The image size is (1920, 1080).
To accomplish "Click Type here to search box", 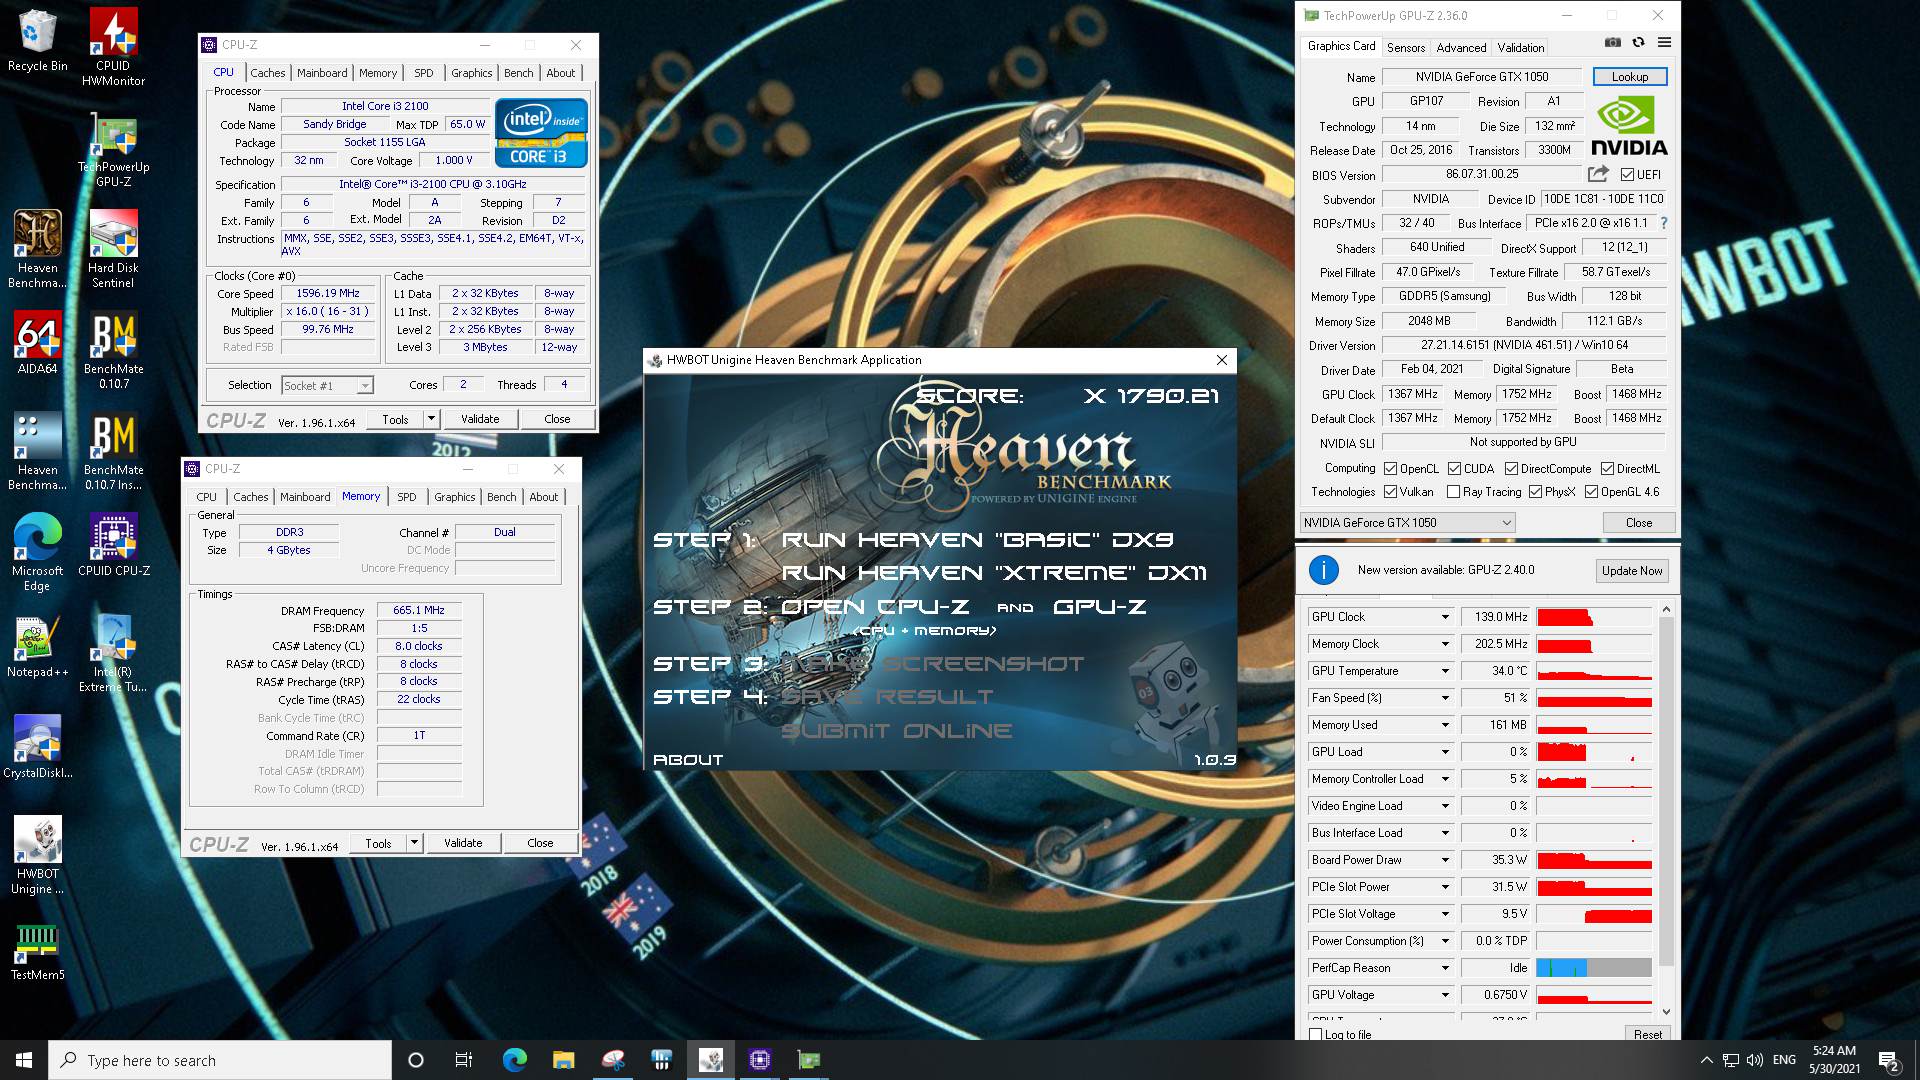I will (x=220, y=1060).
